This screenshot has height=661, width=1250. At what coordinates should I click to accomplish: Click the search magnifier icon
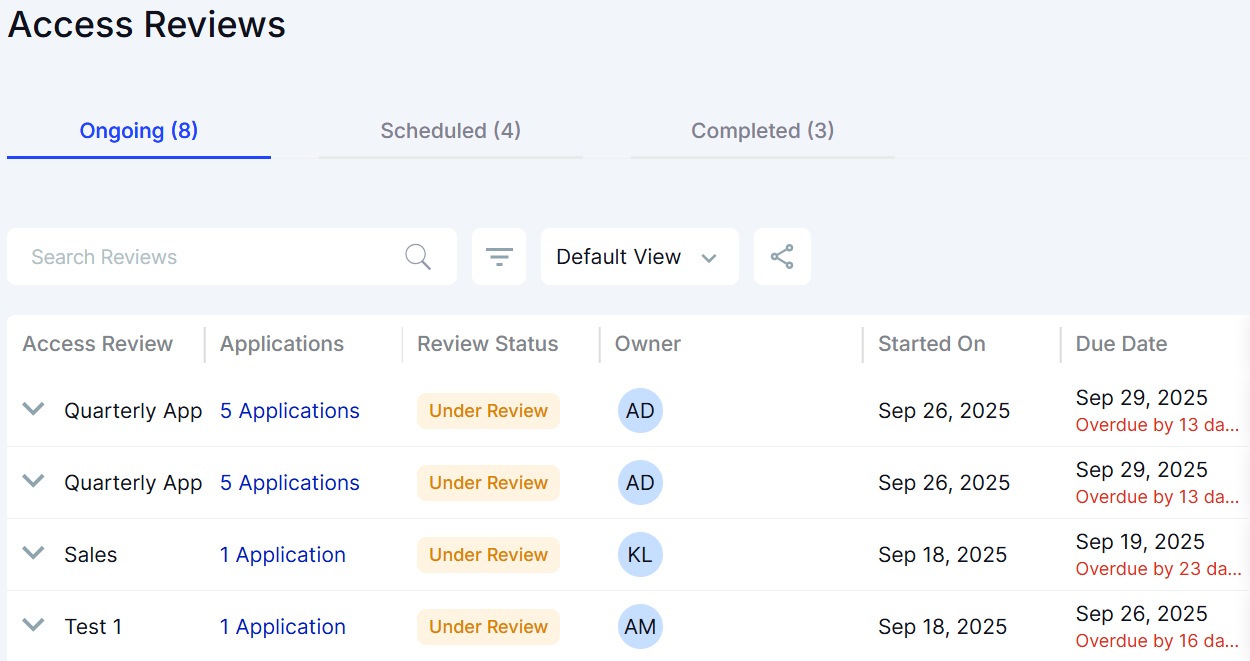[x=418, y=256]
